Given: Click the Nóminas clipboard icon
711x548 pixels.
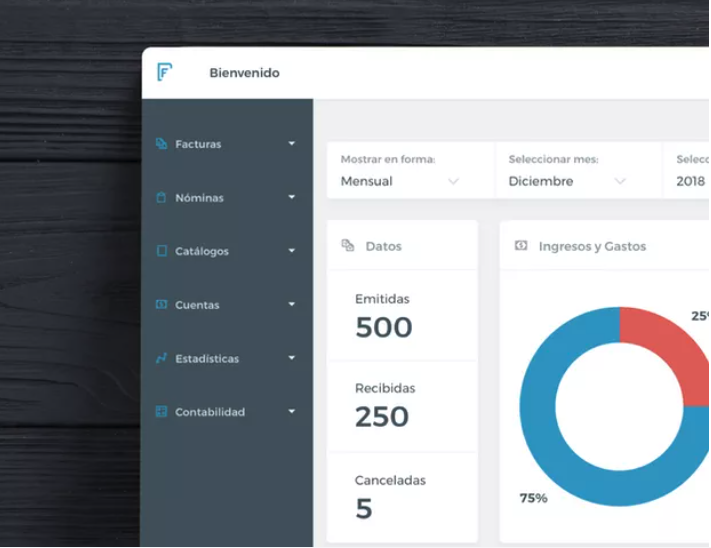Looking at the screenshot, I should (161, 198).
